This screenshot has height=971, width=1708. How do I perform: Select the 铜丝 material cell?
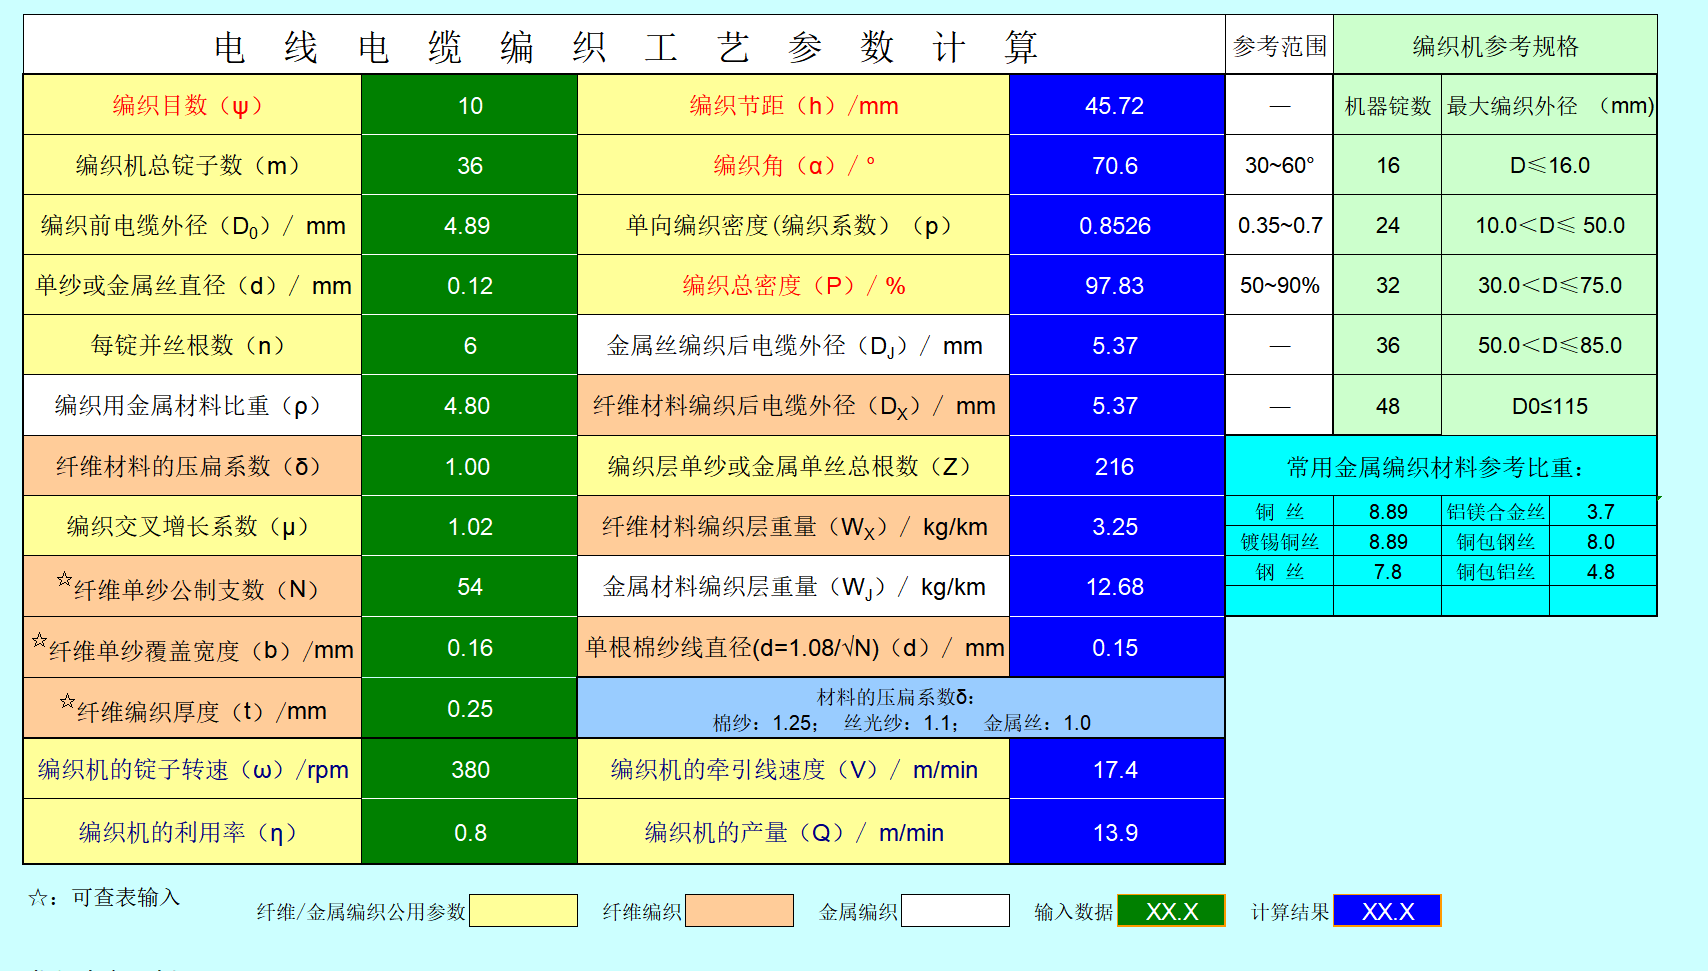click(1279, 511)
